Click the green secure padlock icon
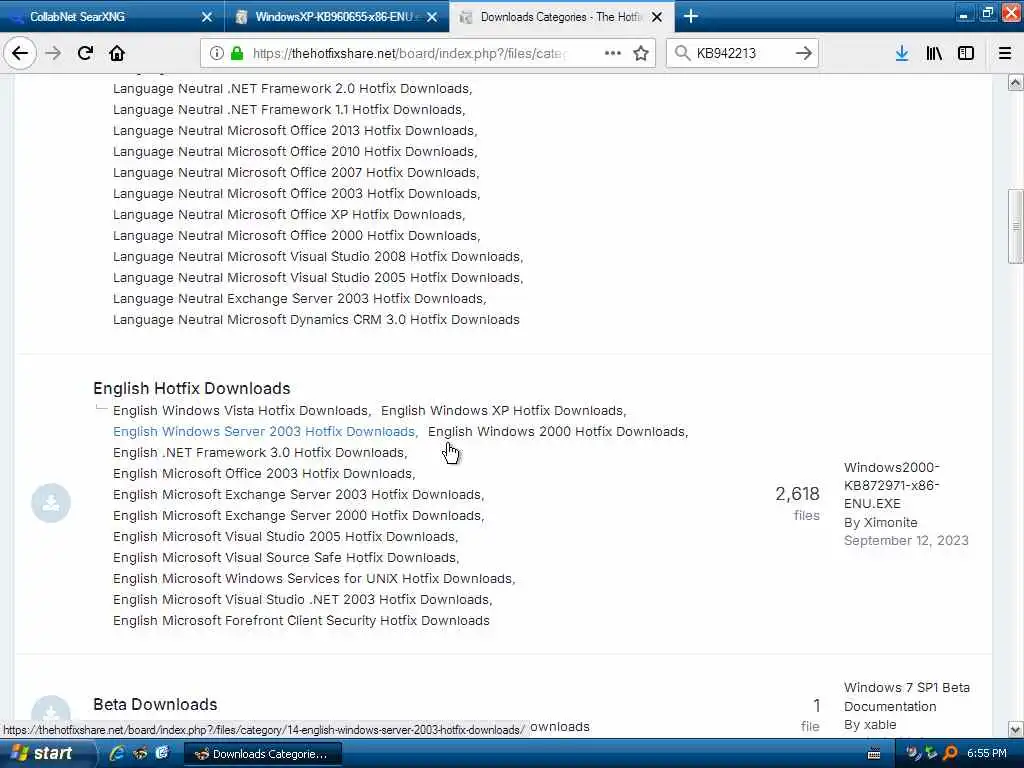The image size is (1024, 768). coord(237,53)
